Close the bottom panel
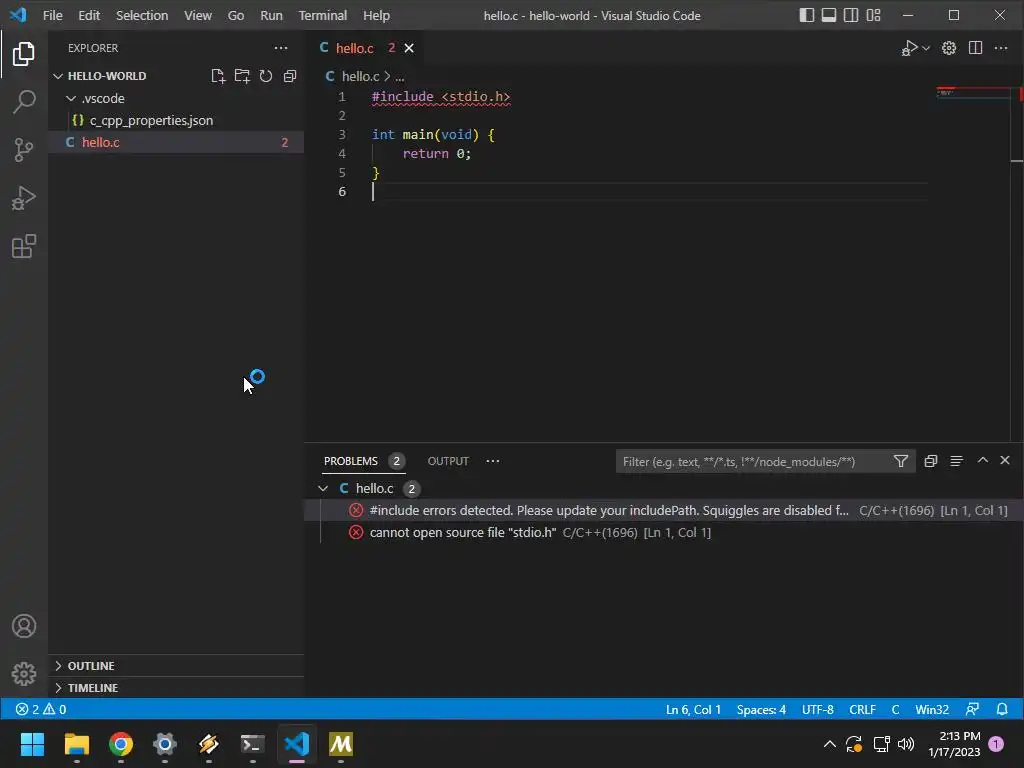Image resolution: width=1024 pixels, height=768 pixels. (x=1005, y=460)
